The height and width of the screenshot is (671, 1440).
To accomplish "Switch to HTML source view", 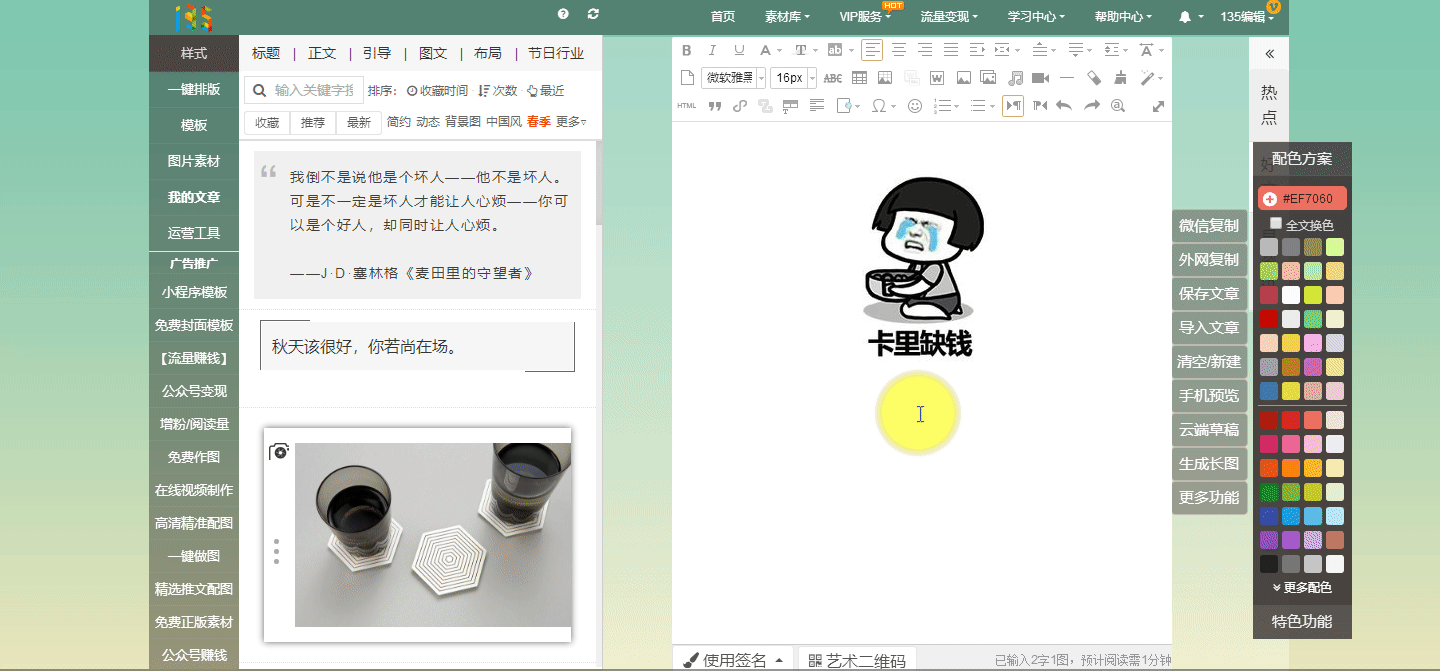I will (686, 106).
